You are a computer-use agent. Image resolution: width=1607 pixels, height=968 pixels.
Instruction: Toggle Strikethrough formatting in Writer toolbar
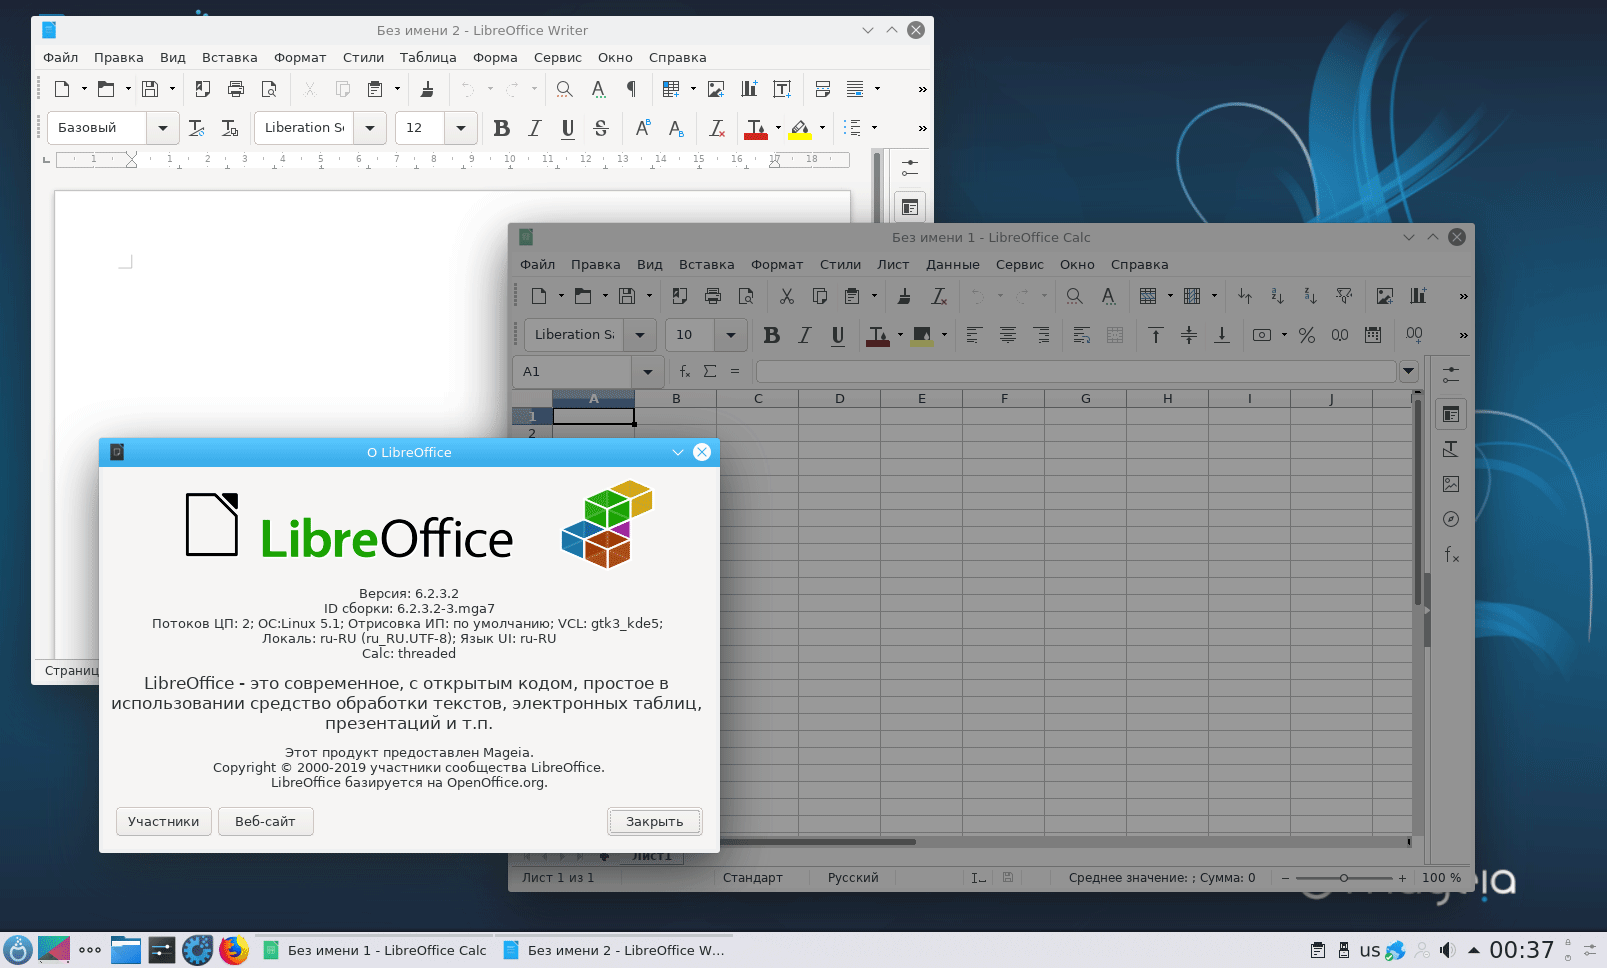[x=601, y=128]
